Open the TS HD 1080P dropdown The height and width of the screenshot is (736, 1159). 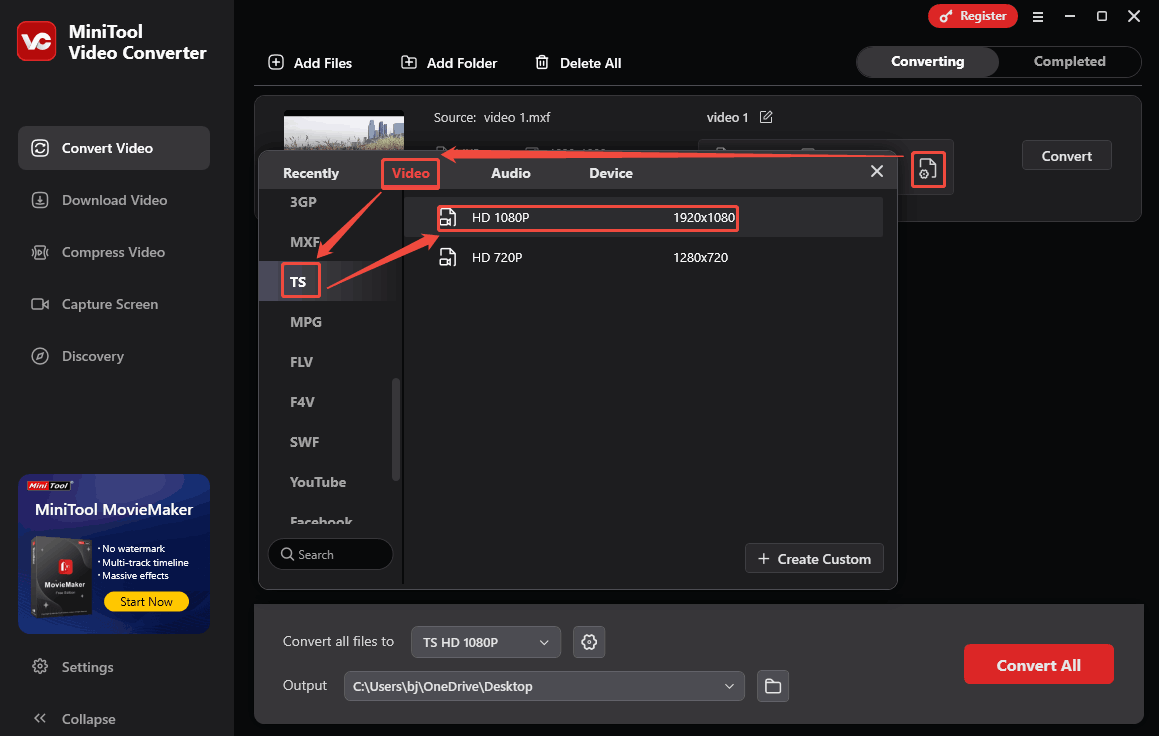pos(486,642)
